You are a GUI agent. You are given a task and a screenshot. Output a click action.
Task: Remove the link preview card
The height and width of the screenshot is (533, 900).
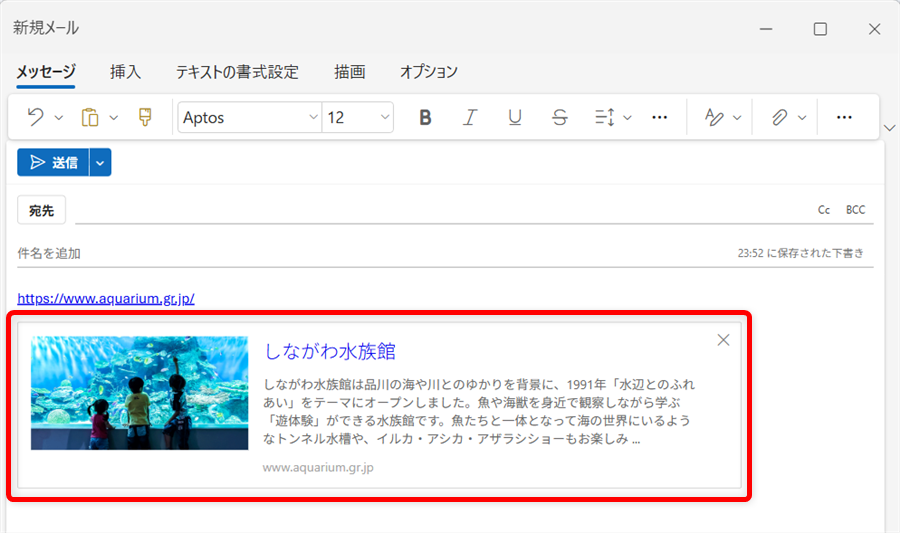pos(724,340)
